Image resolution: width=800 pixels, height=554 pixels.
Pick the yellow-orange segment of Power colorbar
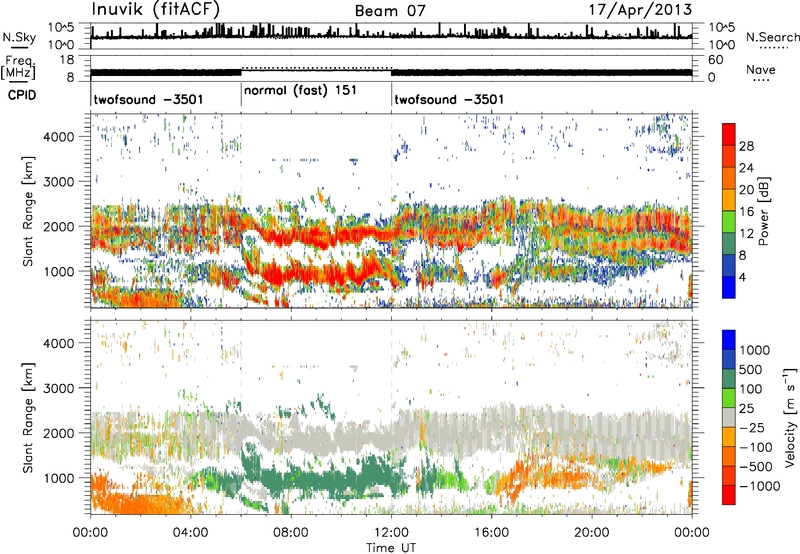click(729, 200)
